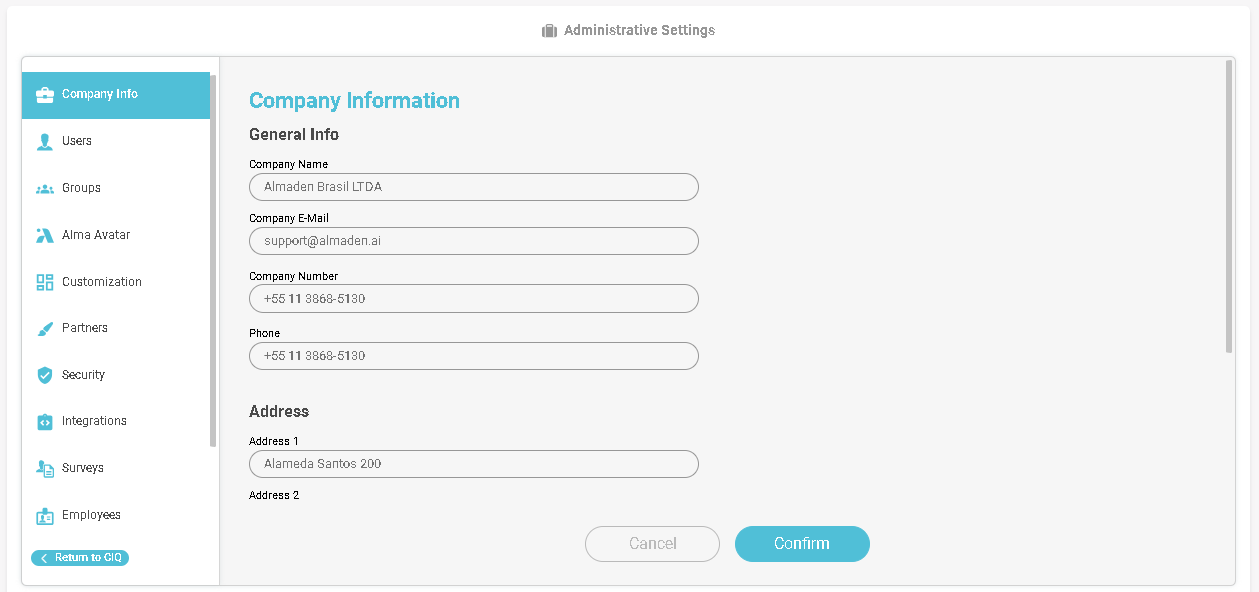Click the Surveys document icon
1259x592 pixels.
tap(44, 468)
